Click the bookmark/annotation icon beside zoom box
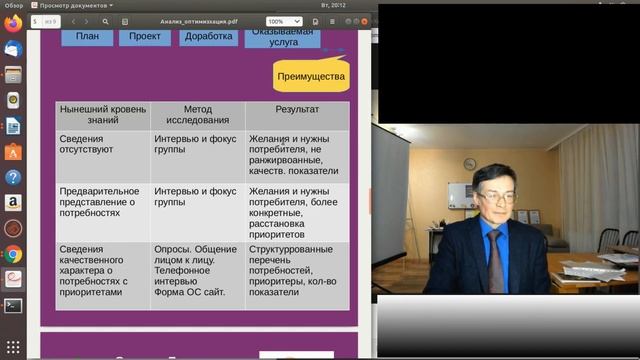Screen dimensions: 640x360 tap(315, 21)
